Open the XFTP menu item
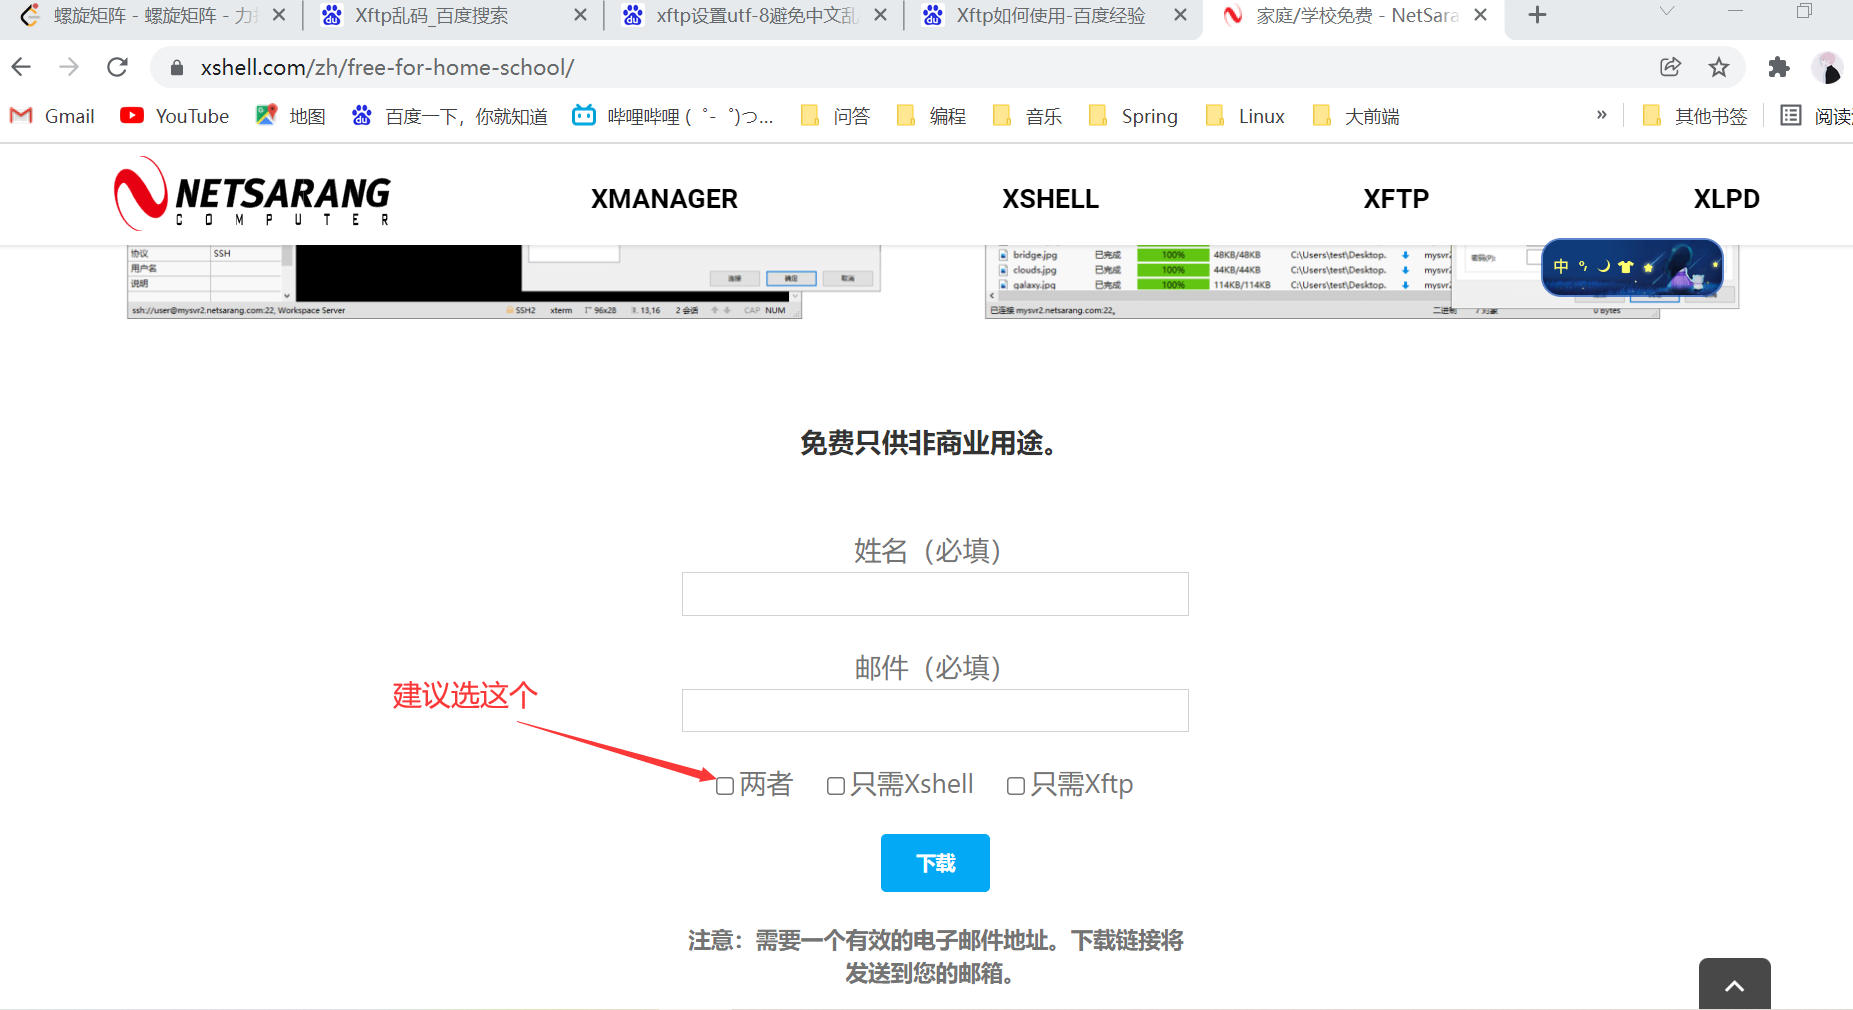Viewport: 1853px width, 1010px height. point(1396,199)
